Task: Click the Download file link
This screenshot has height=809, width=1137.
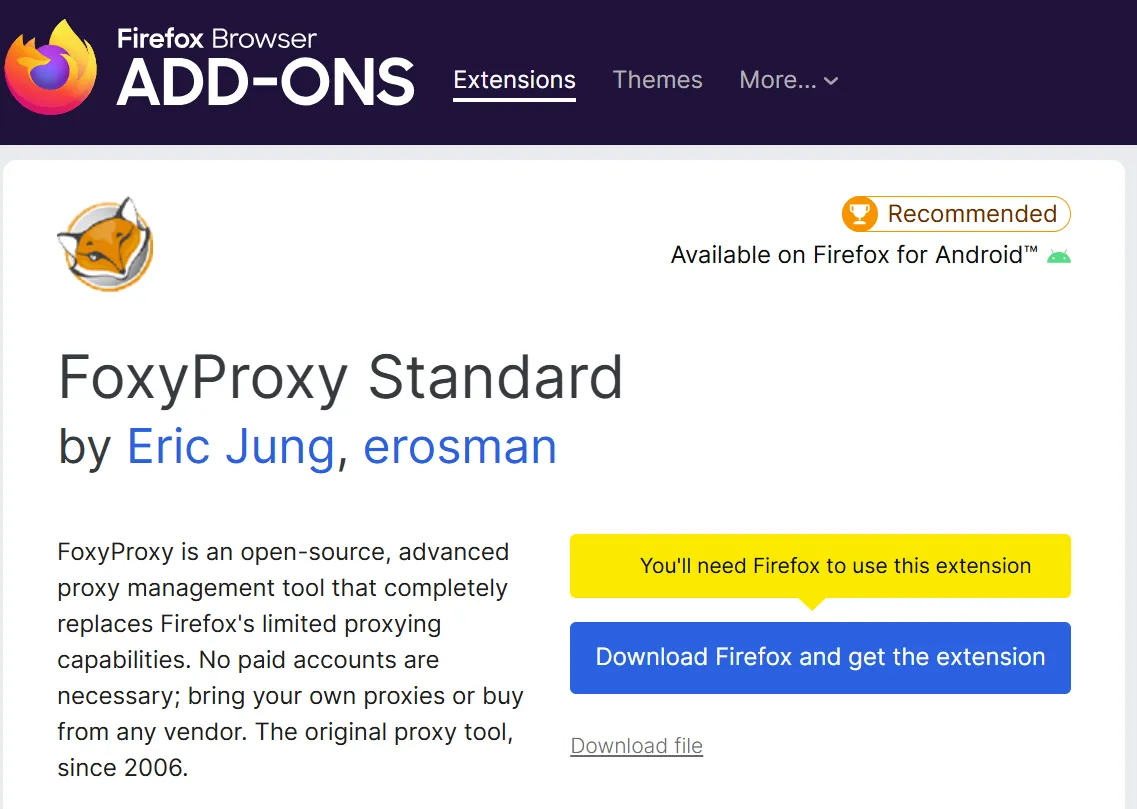Action: (x=637, y=745)
